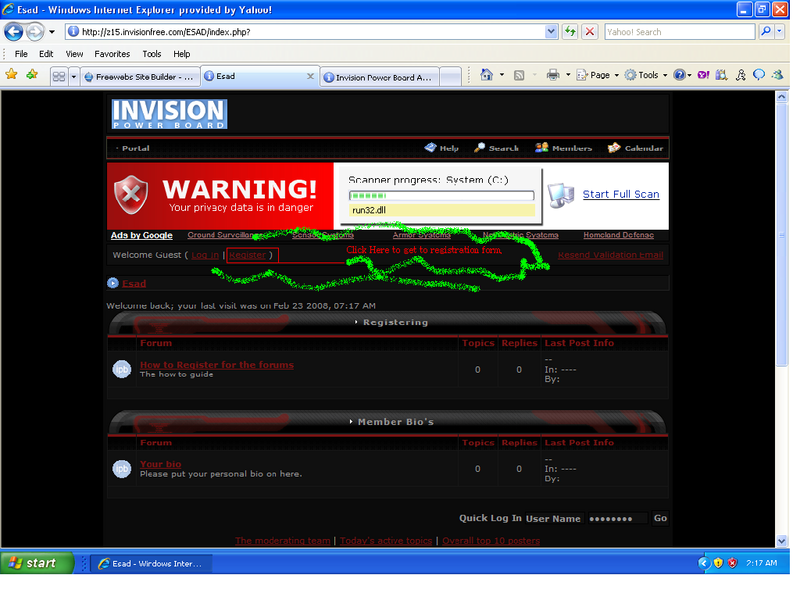Click the browser Forward arrow button
This screenshot has height=600, width=800.
coord(35,32)
